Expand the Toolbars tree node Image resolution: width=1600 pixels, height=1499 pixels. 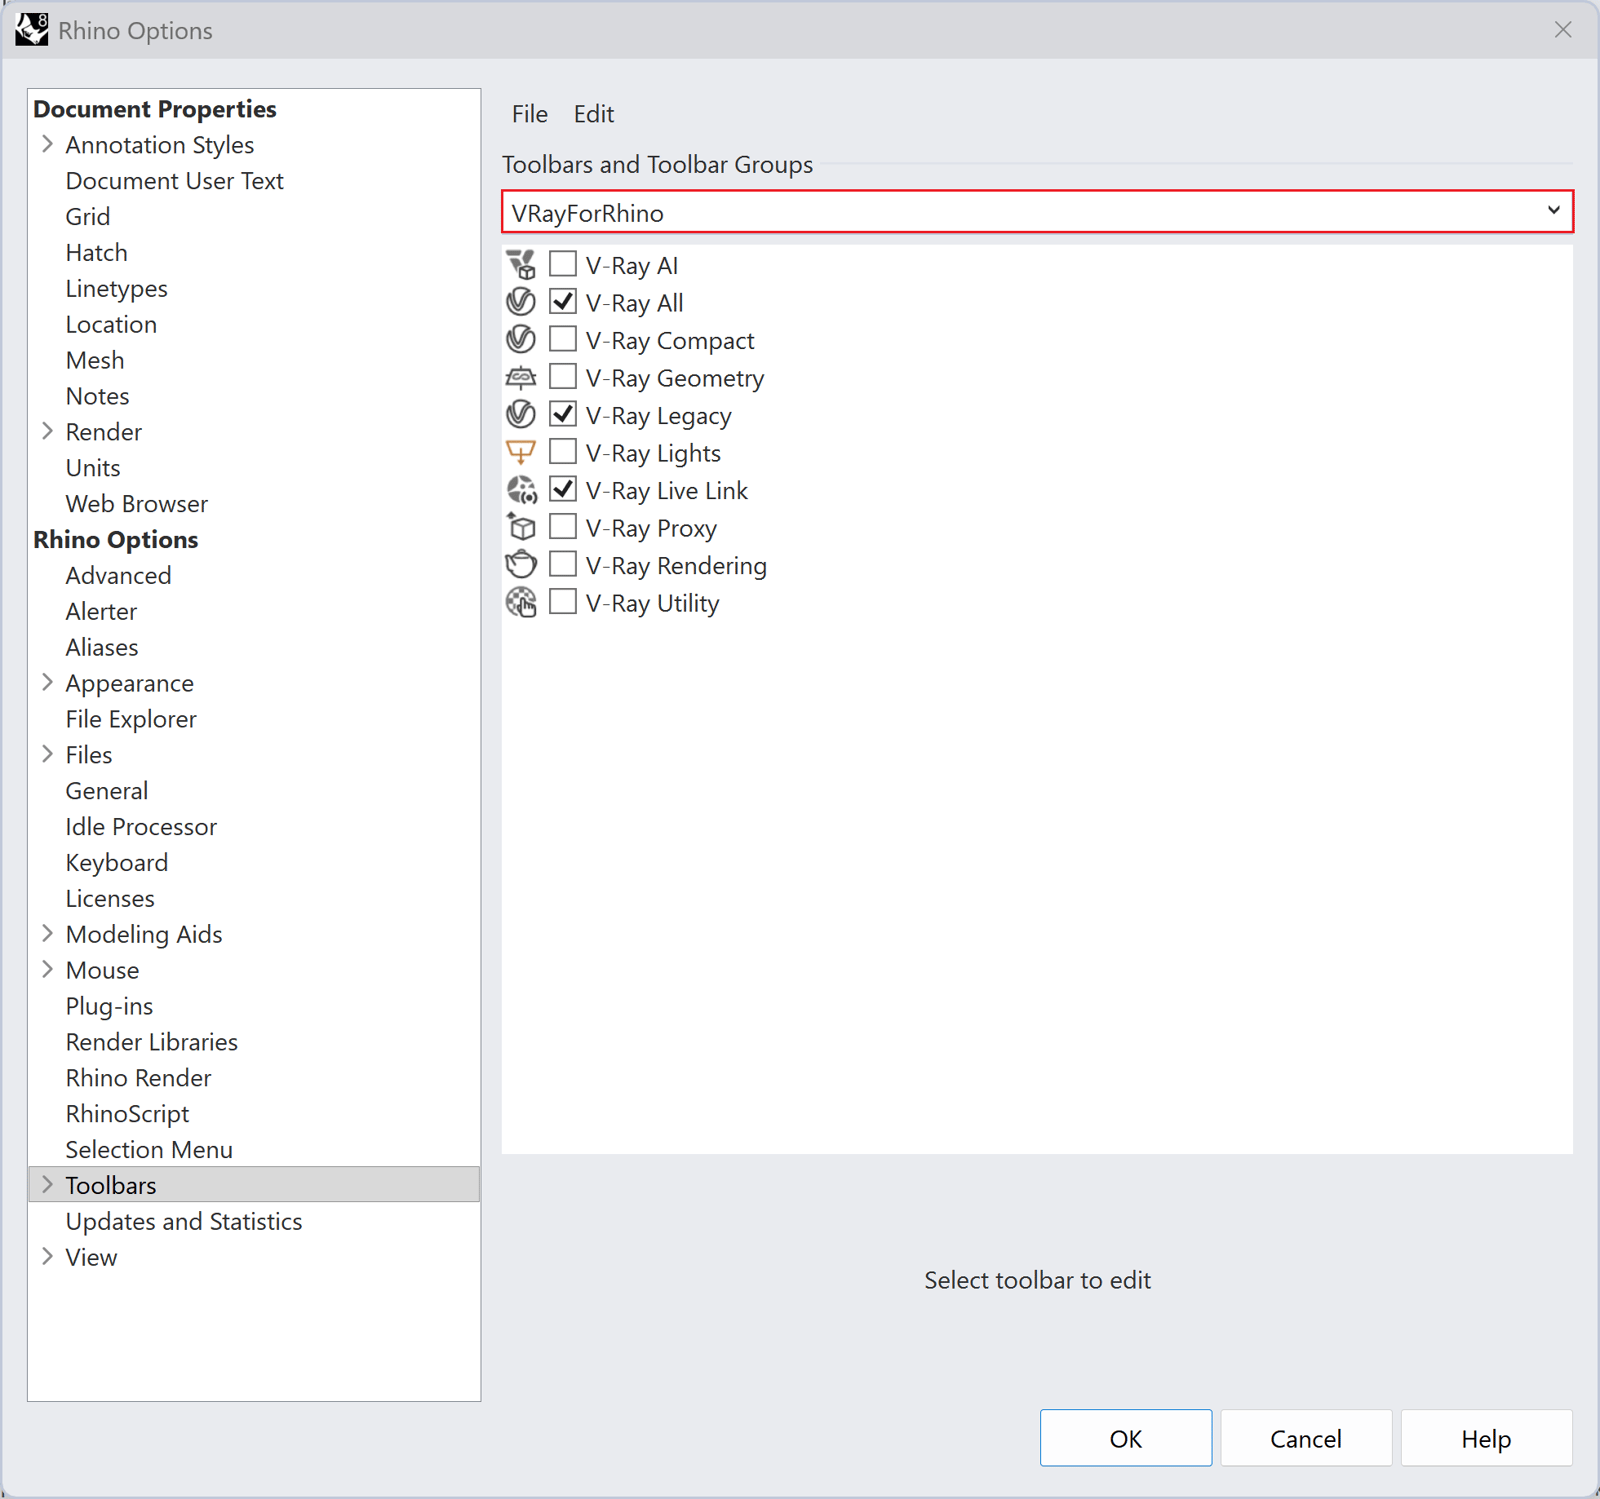47,1184
